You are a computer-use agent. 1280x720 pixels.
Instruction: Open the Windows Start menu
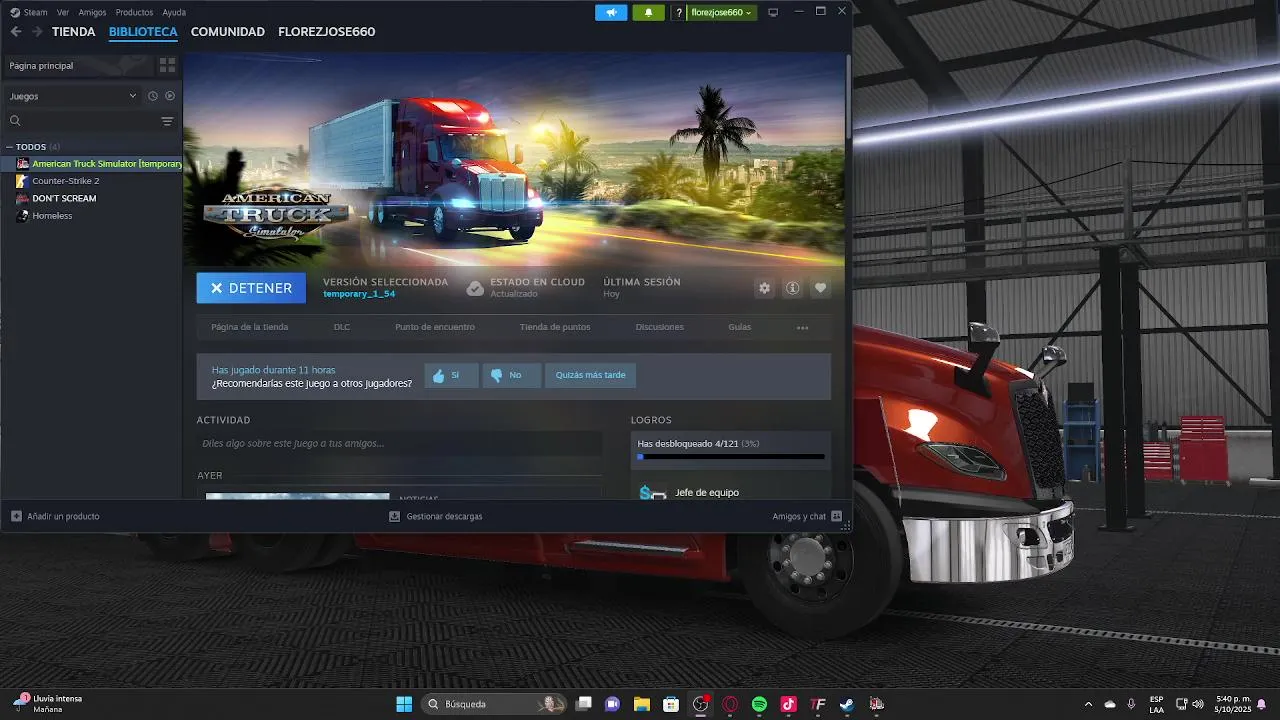pyautogui.click(x=404, y=704)
